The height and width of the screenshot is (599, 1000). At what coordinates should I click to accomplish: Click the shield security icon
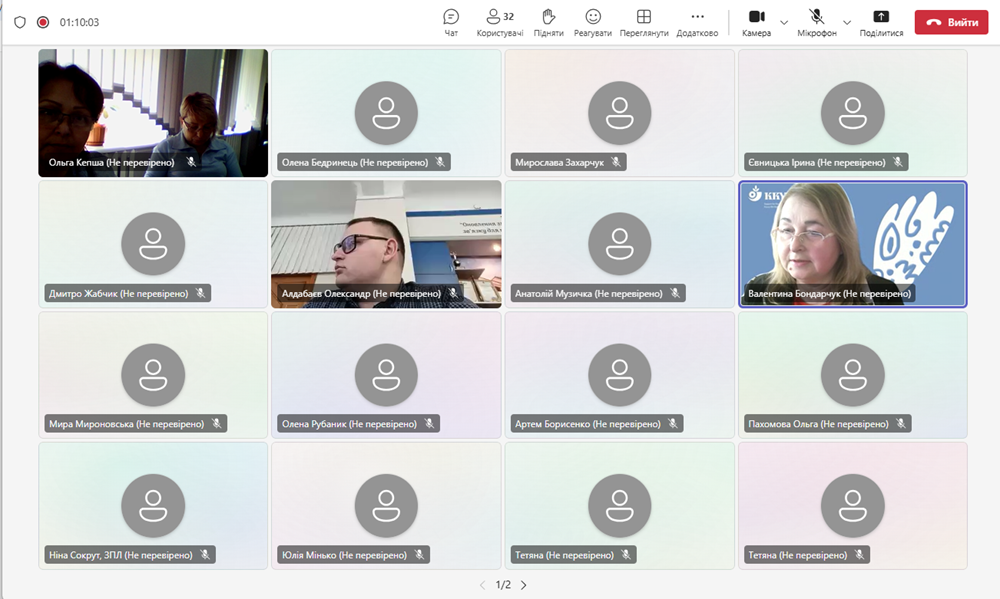coord(20,22)
